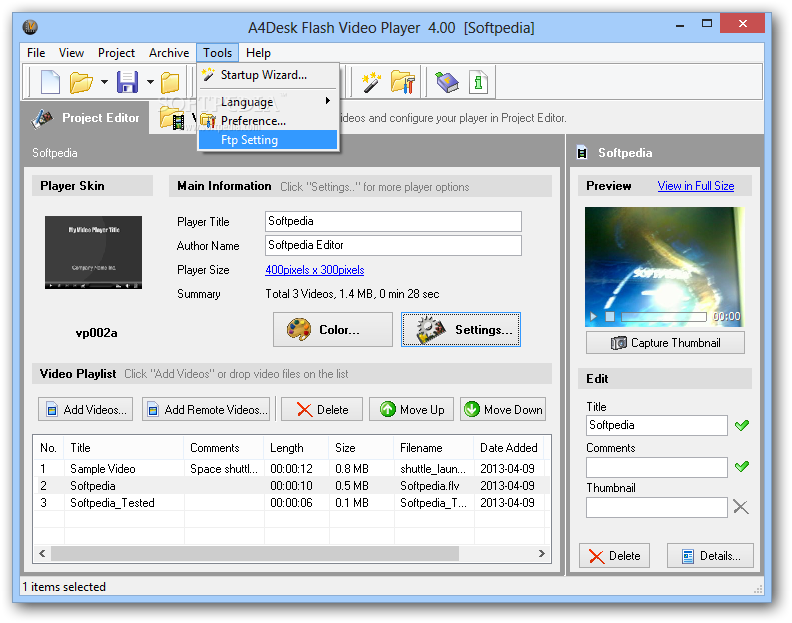The image size is (792, 623).
Task: Open the Project menu
Action: click(x=116, y=53)
